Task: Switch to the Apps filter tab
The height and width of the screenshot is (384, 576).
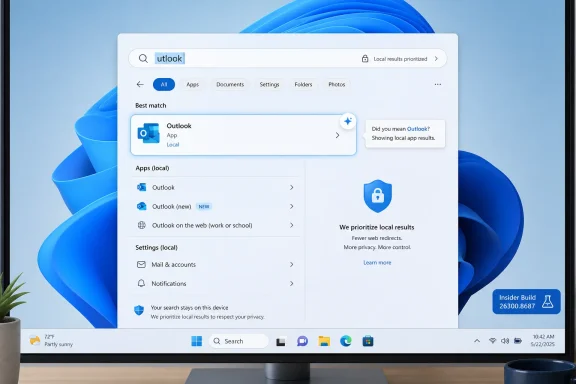Action: (x=192, y=85)
